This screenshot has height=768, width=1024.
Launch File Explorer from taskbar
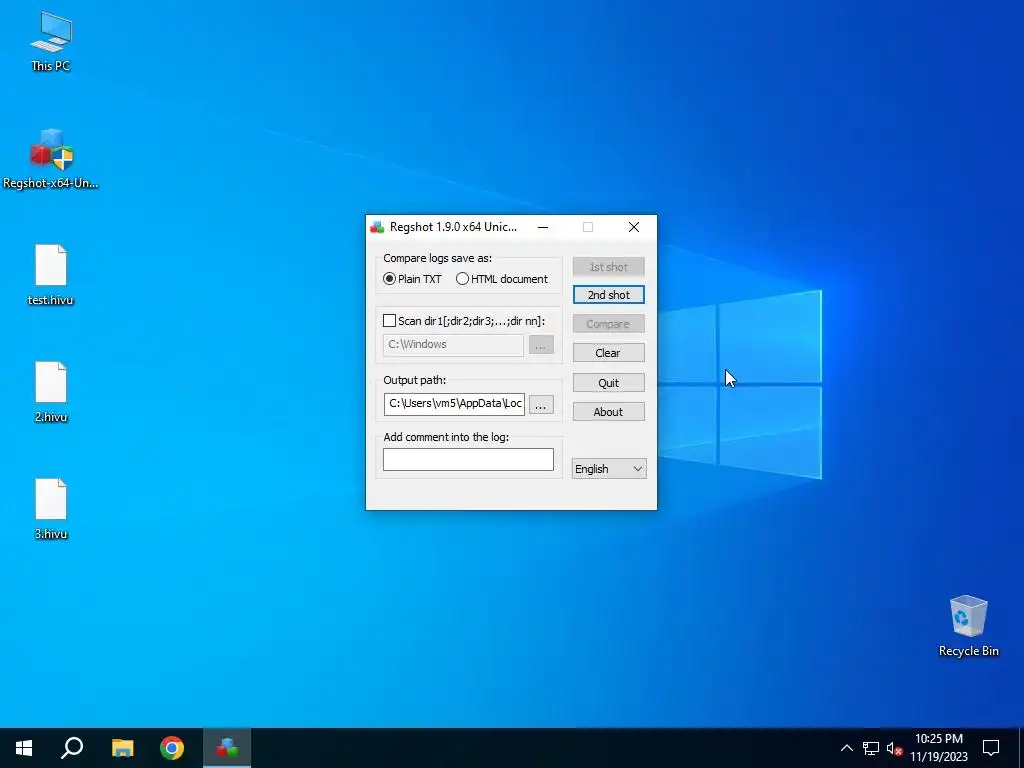(x=122, y=748)
